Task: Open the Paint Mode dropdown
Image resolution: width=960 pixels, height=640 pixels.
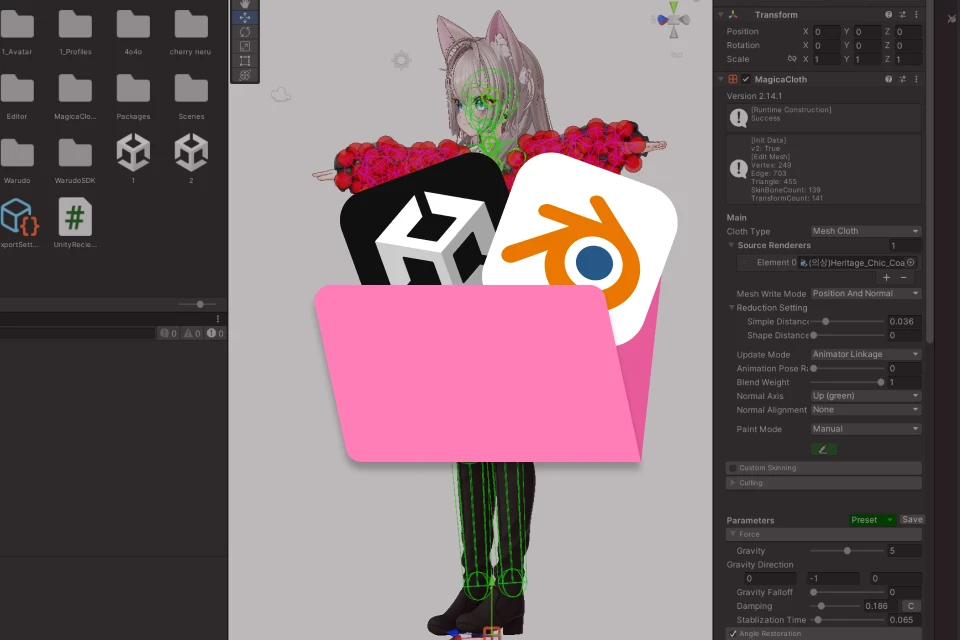Action: 866,429
